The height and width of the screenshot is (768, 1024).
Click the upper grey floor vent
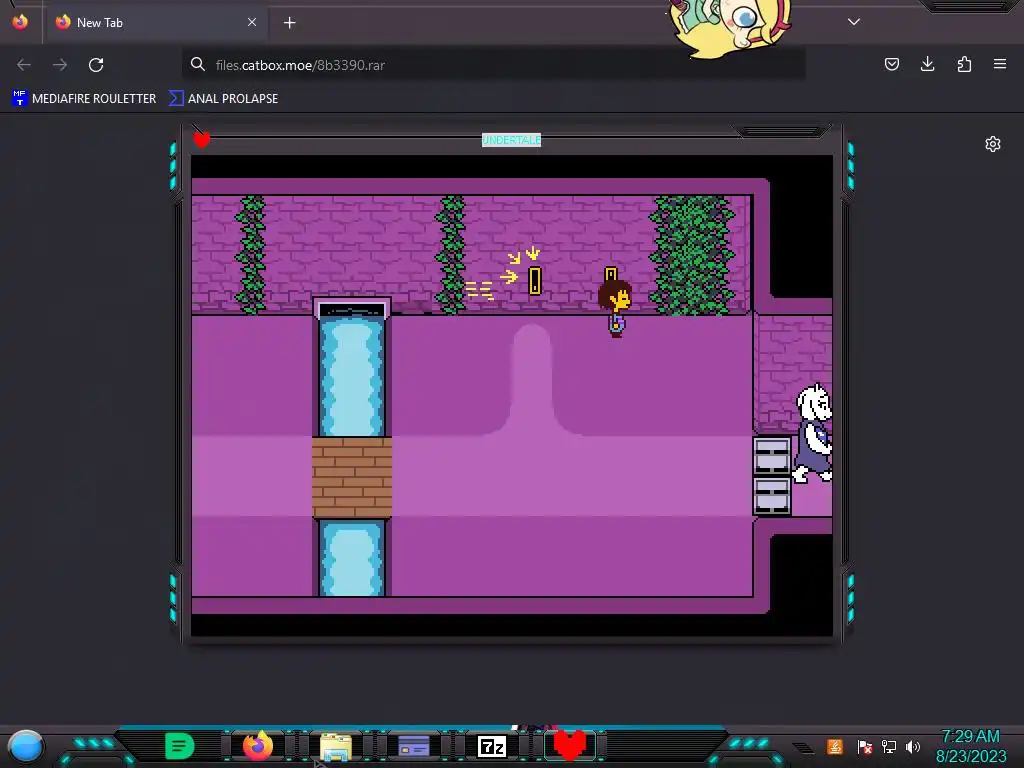coord(772,455)
